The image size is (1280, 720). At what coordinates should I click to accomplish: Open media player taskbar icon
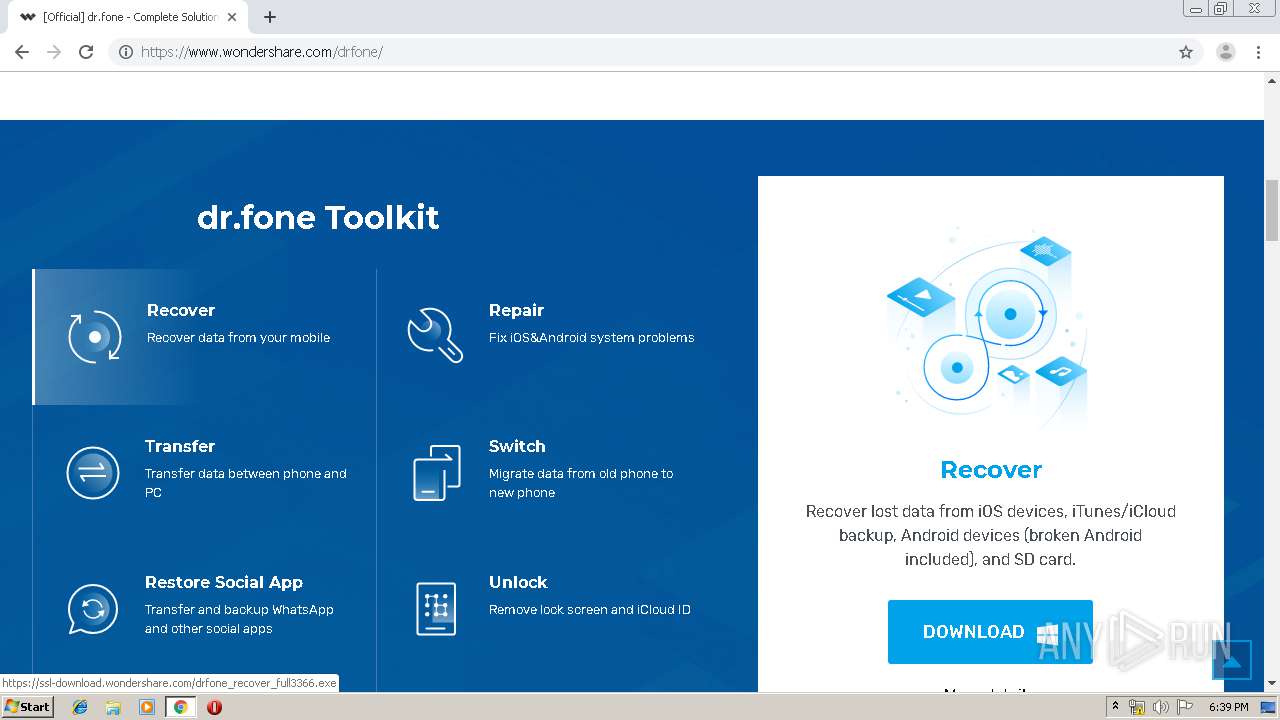coord(147,707)
